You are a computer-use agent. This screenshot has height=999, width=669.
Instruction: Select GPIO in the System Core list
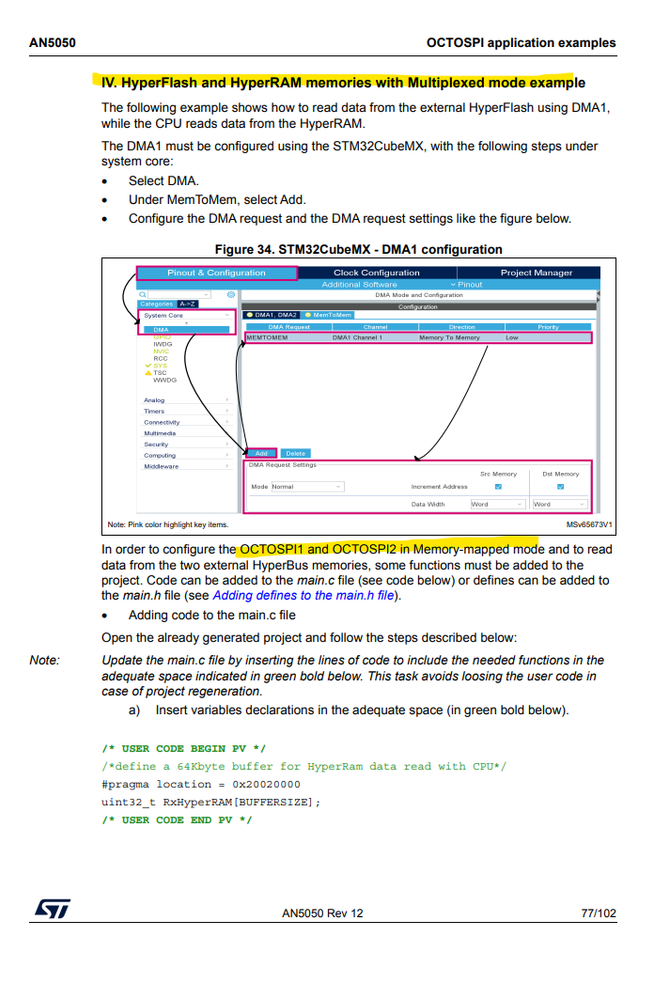point(162,336)
